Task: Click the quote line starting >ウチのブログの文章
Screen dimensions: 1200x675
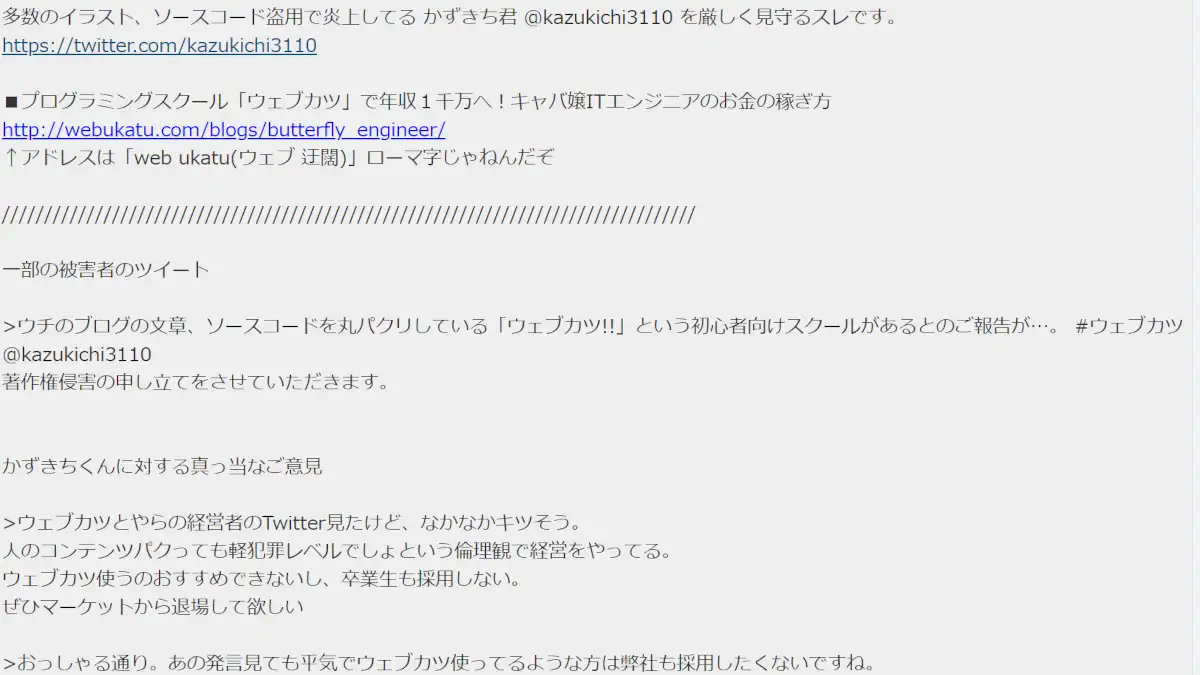Action: (593, 326)
